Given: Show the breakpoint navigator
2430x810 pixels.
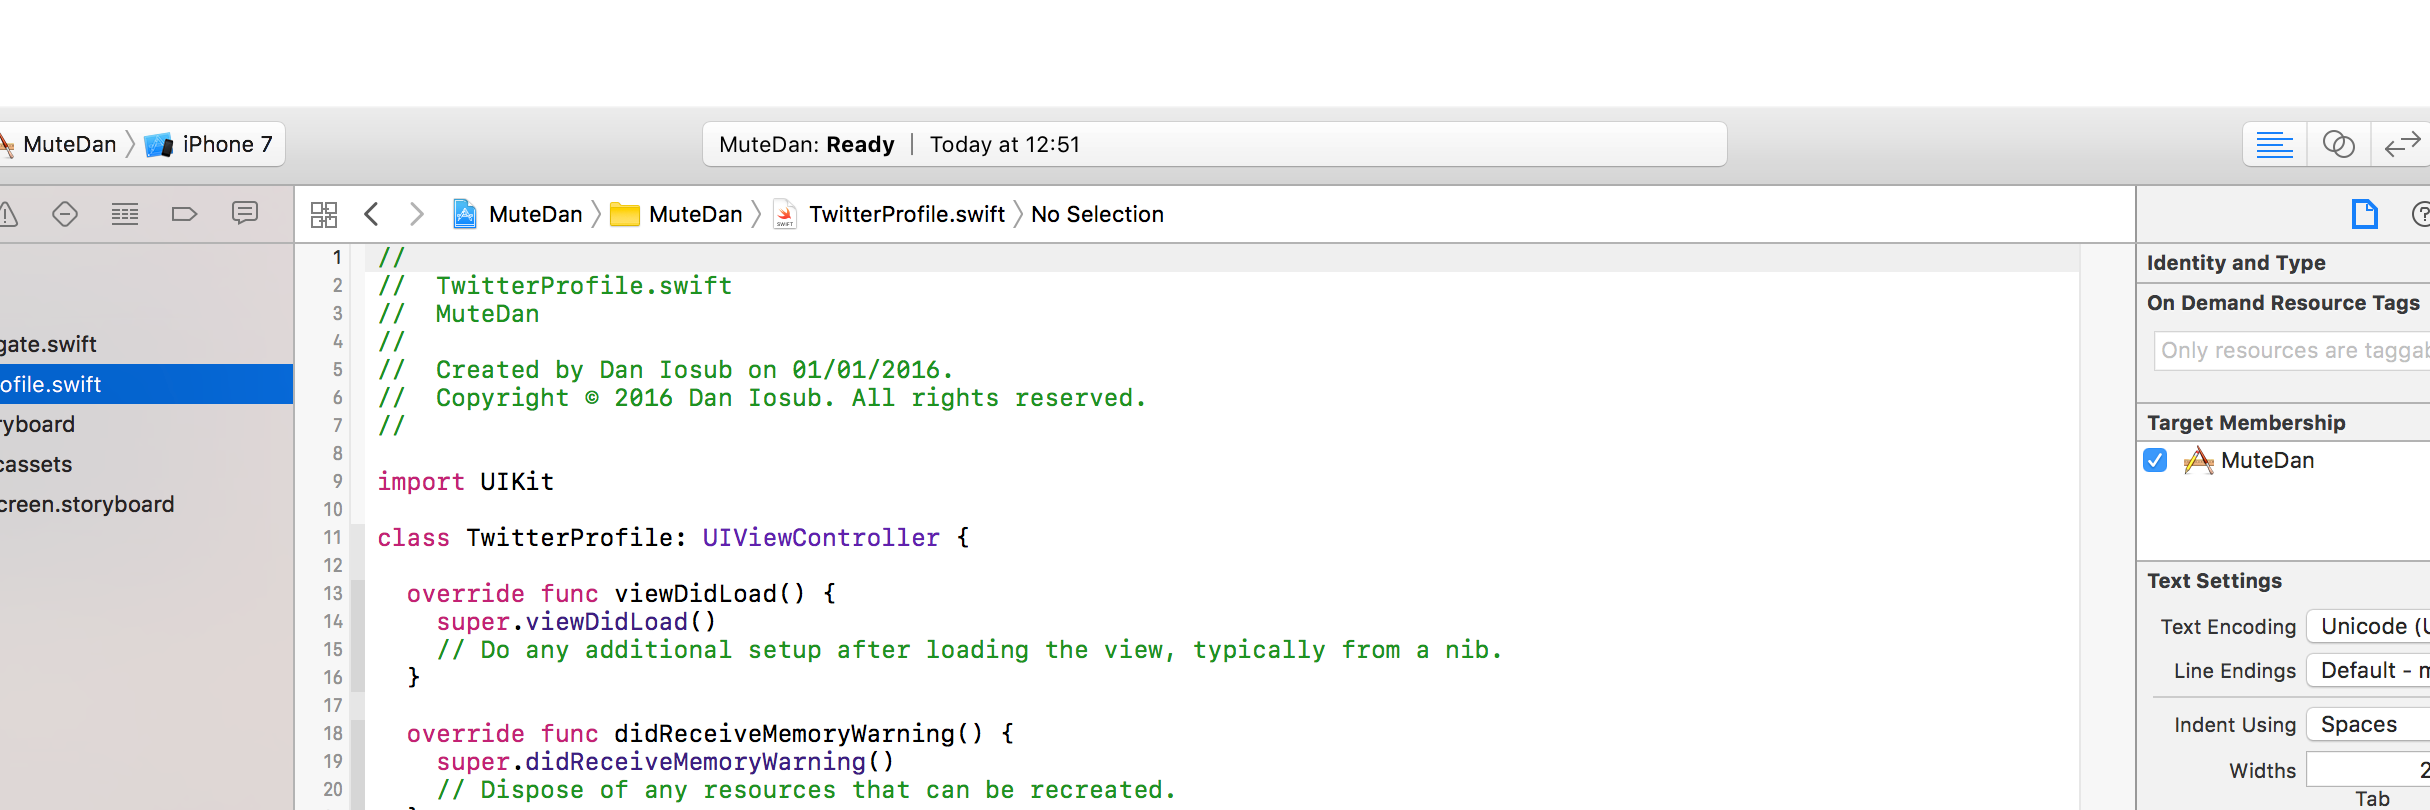Looking at the screenshot, I should (x=185, y=213).
